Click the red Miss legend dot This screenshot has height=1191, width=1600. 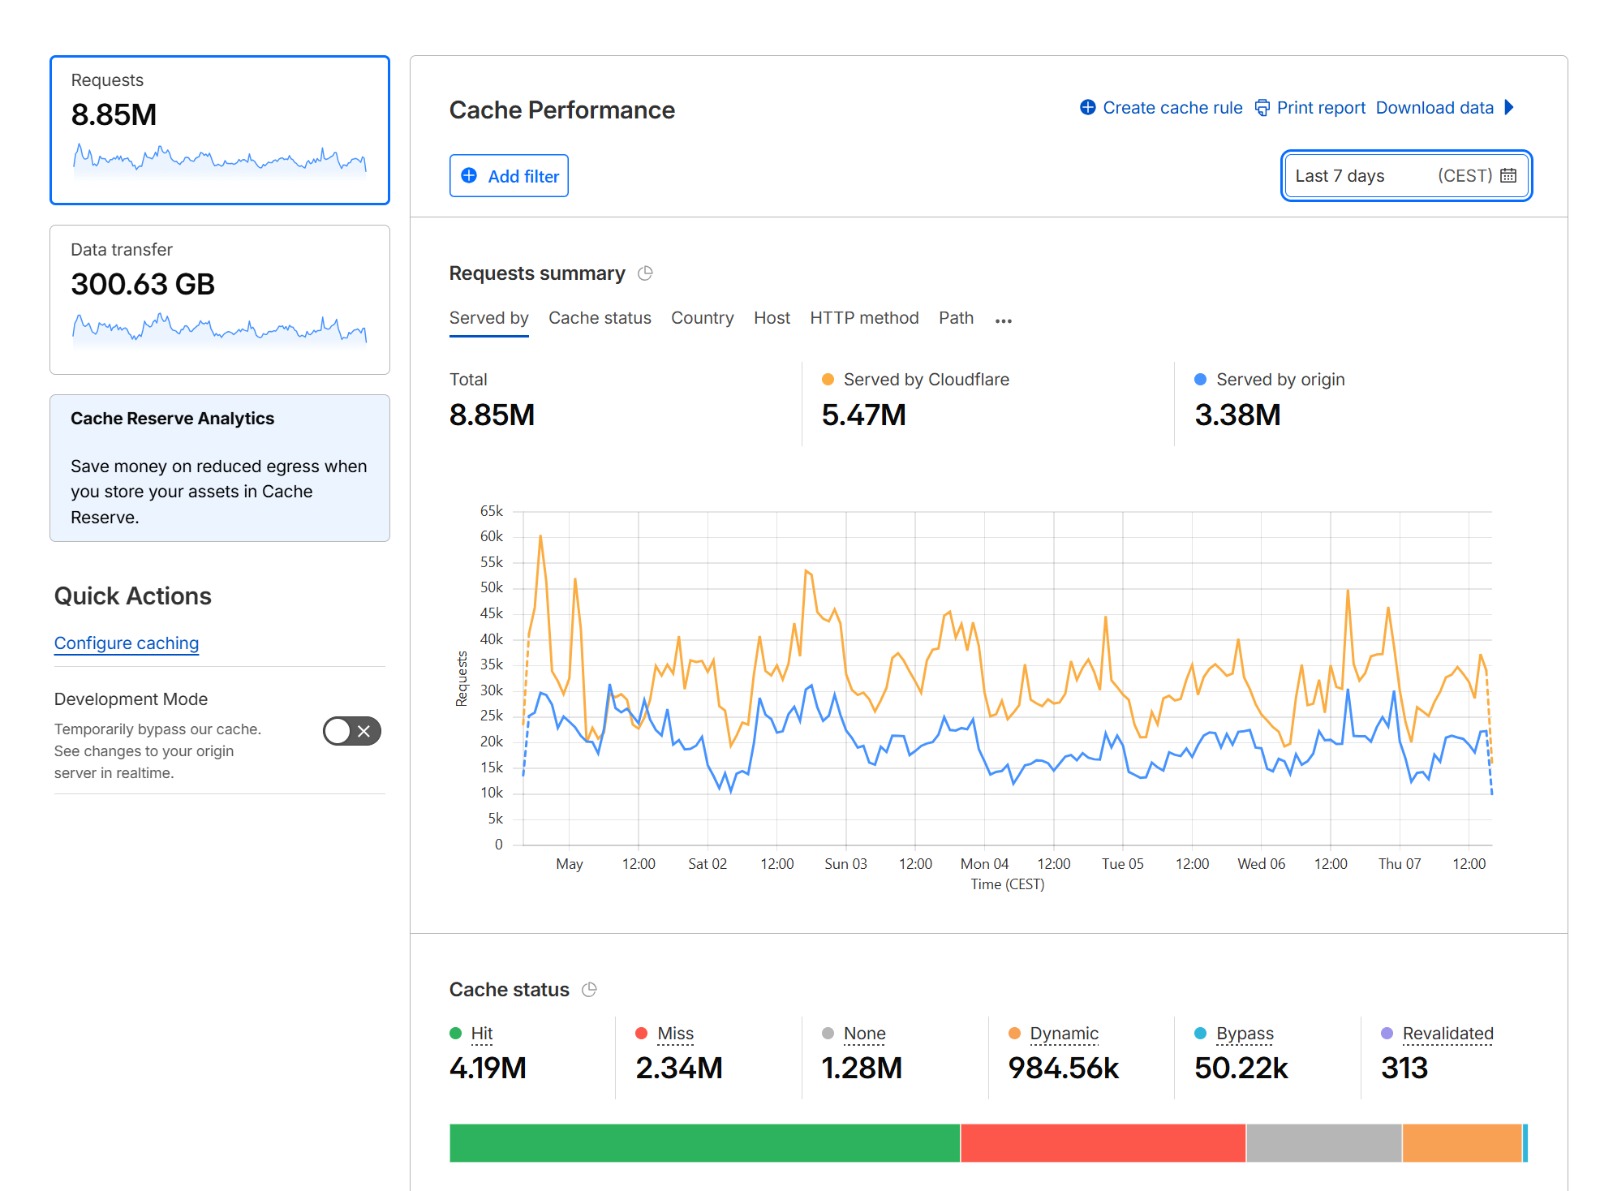pyautogui.click(x=642, y=1034)
